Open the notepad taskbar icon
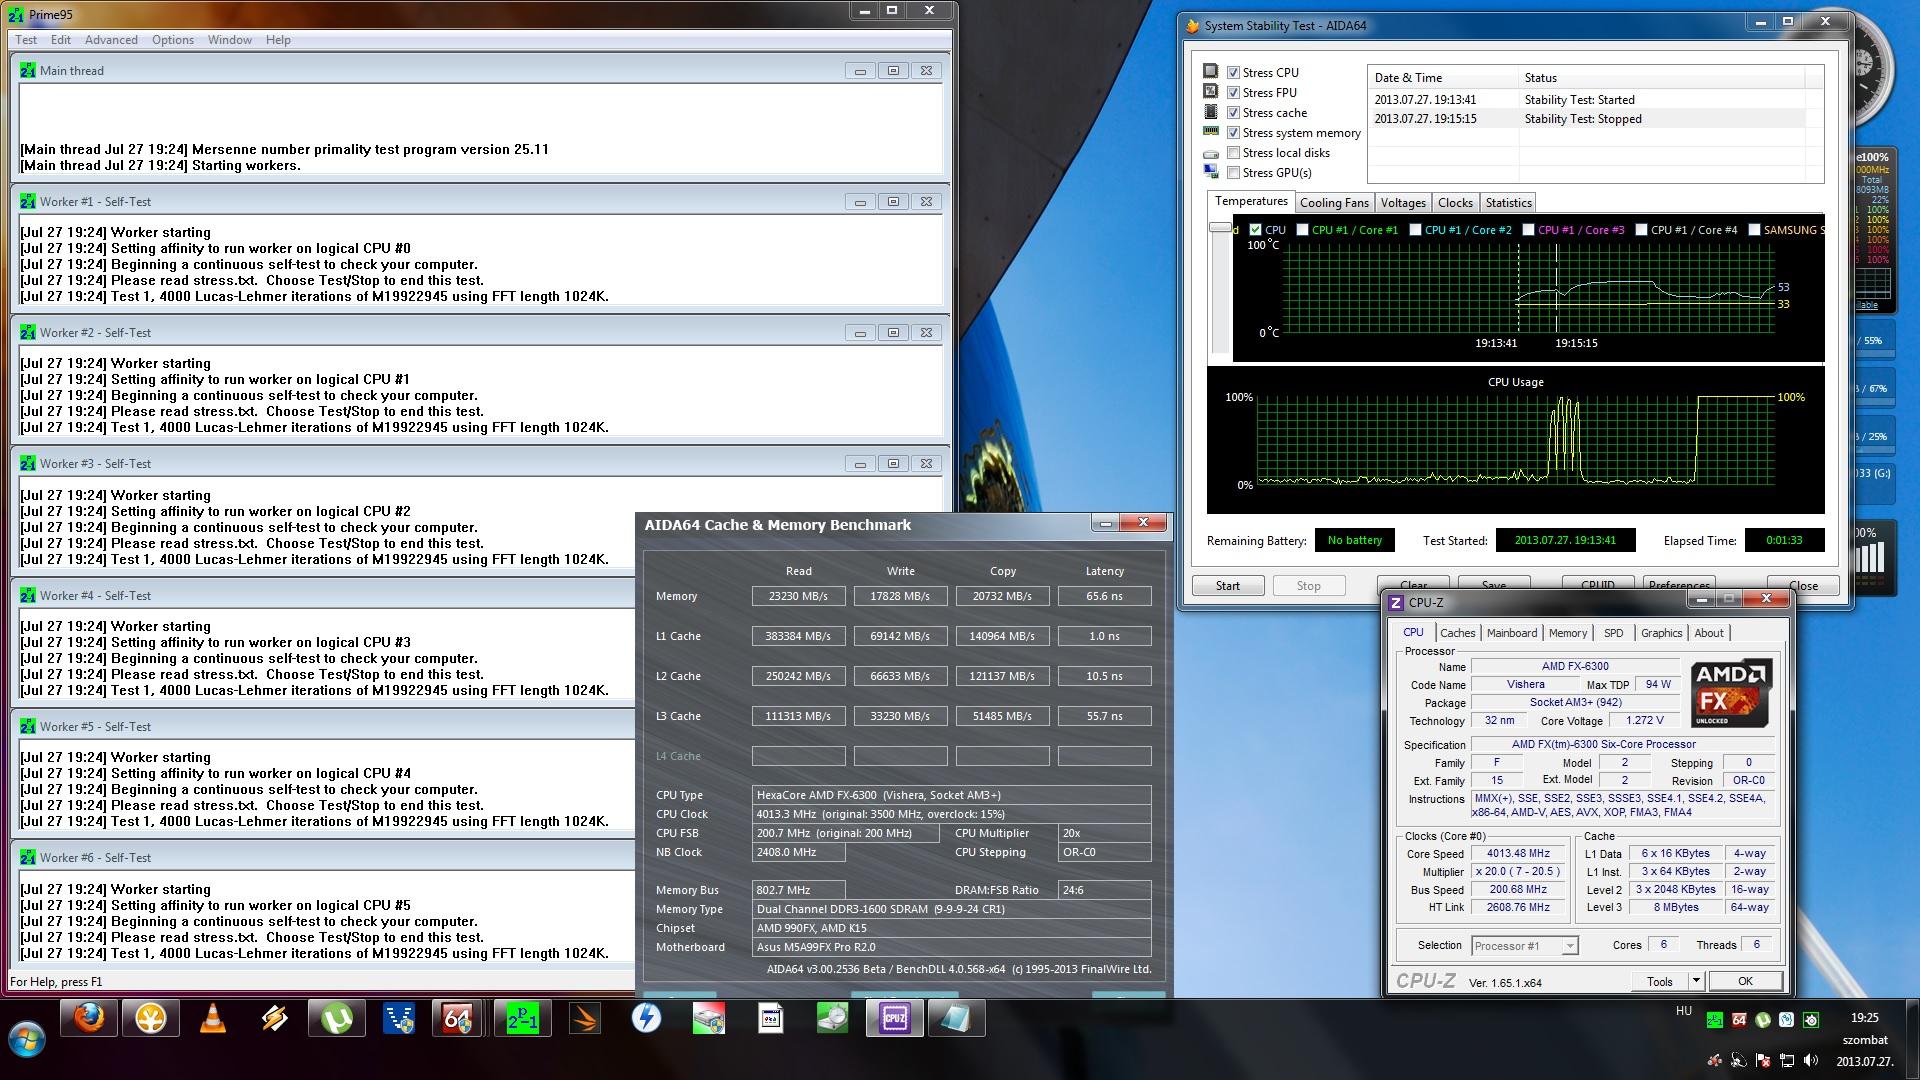This screenshot has width=1920, height=1080. click(956, 1019)
